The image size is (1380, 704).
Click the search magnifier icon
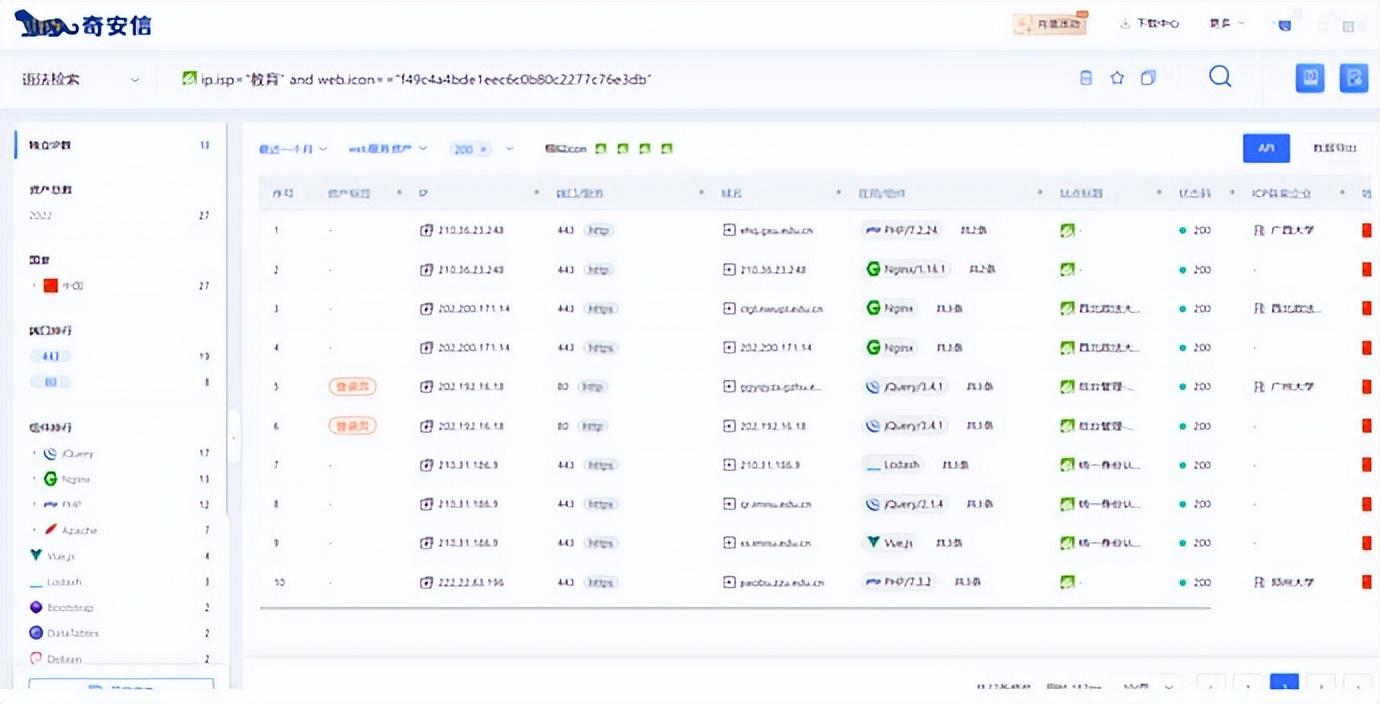tap(1219, 76)
